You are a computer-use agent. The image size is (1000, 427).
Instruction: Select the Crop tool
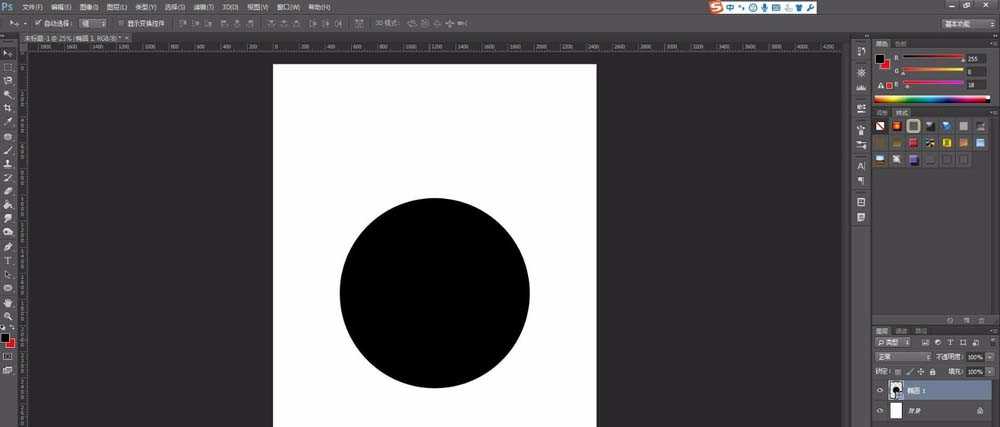point(8,108)
